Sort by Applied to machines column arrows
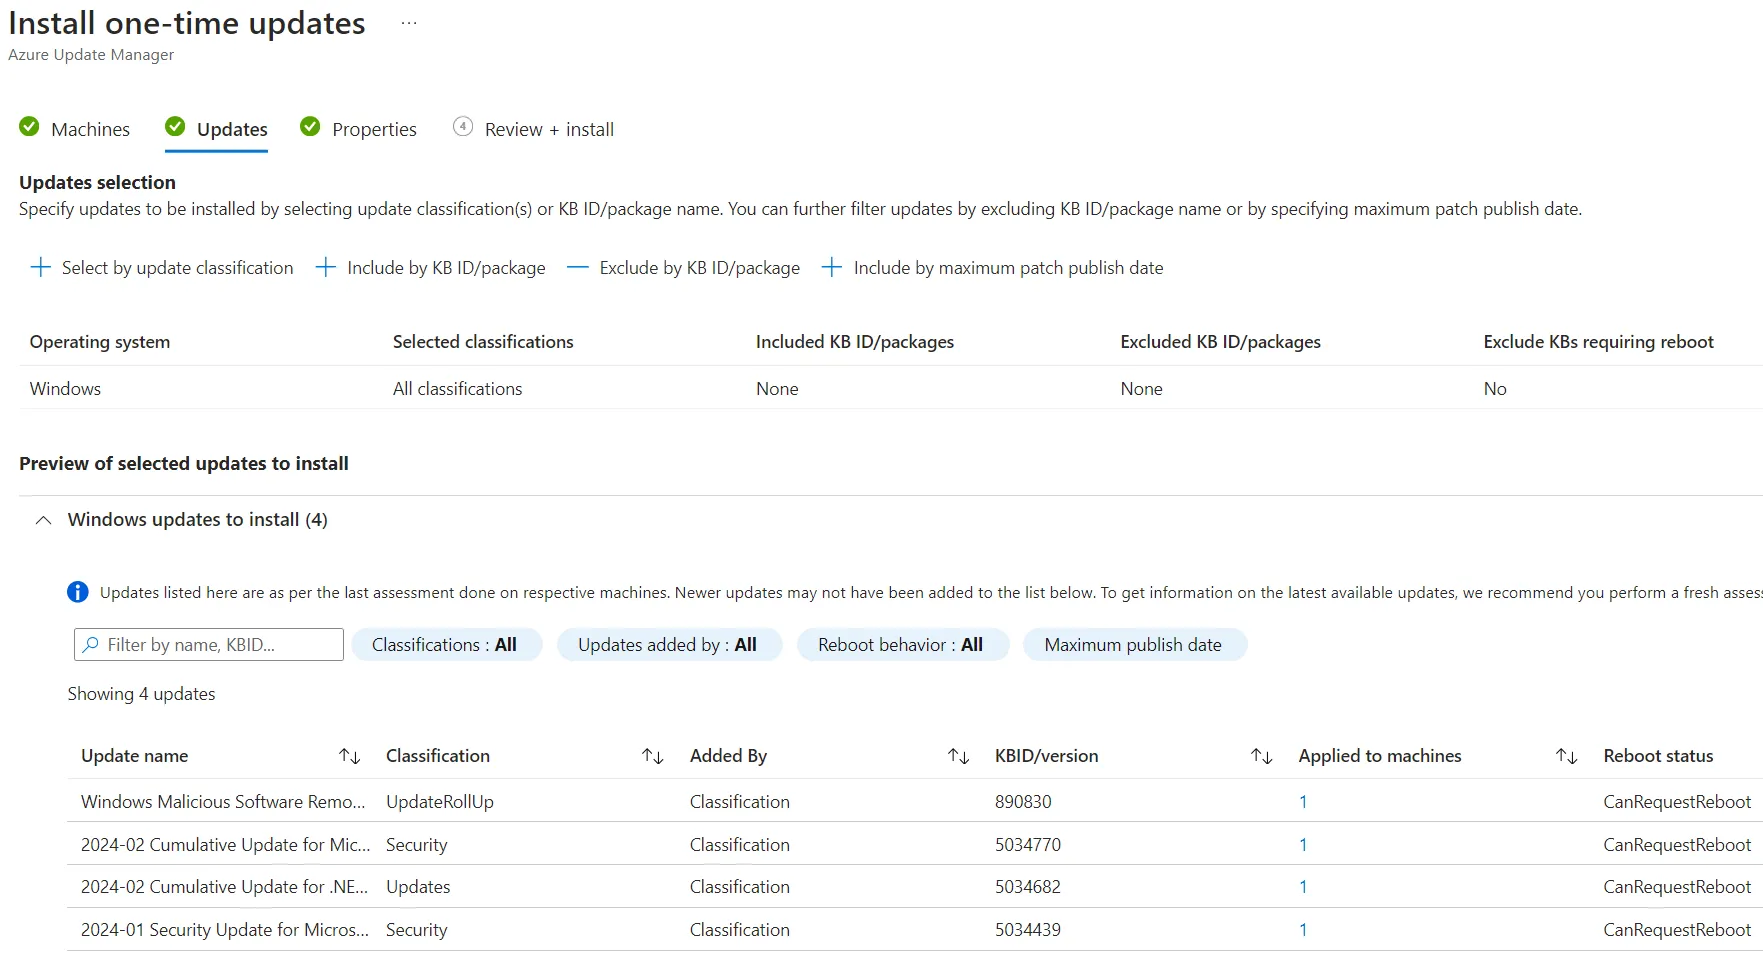This screenshot has height=963, width=1763. point(1567,756)
